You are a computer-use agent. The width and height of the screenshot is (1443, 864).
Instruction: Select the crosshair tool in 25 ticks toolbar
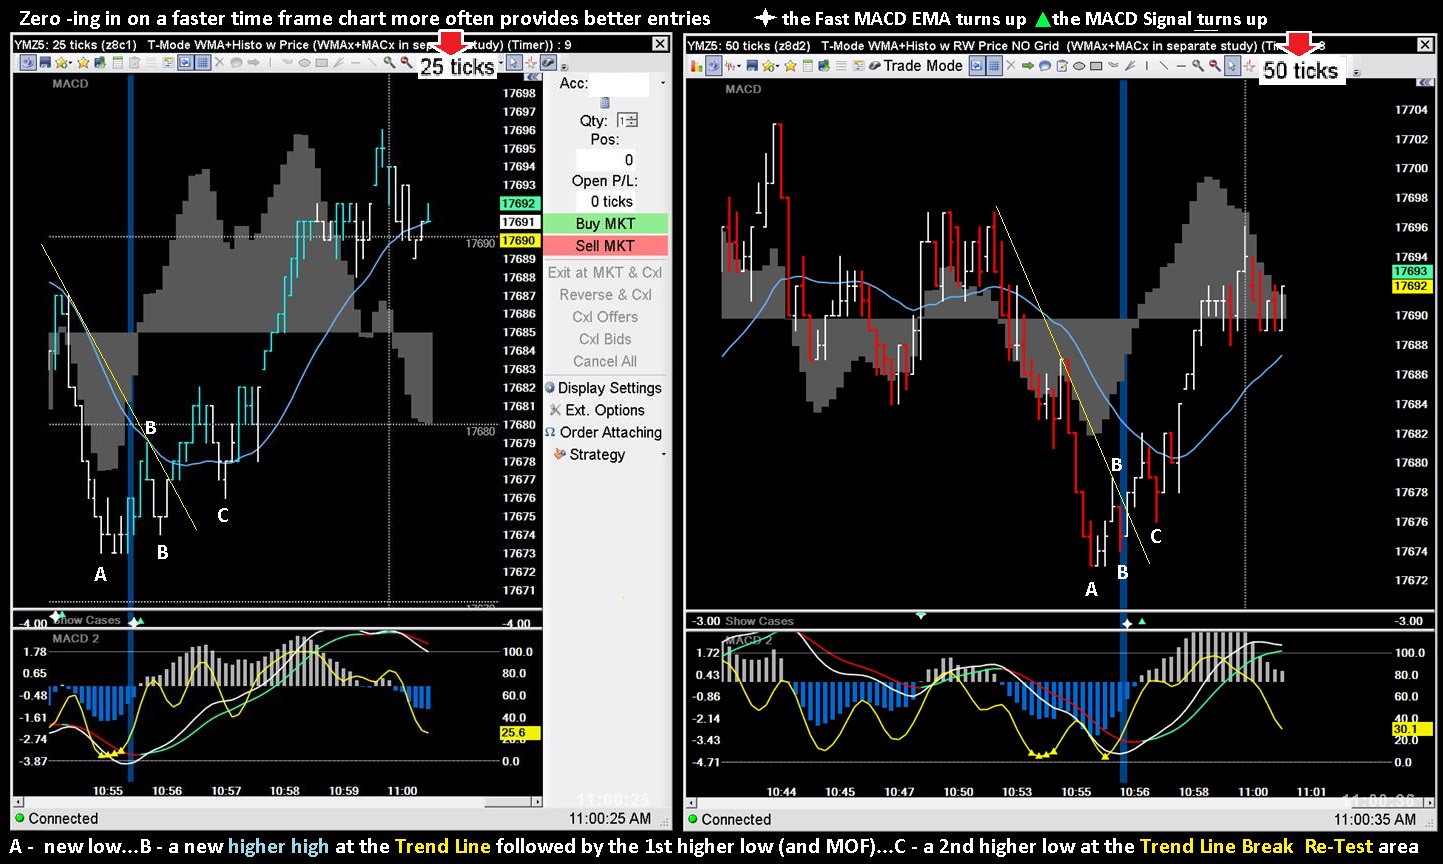(531, 62)
